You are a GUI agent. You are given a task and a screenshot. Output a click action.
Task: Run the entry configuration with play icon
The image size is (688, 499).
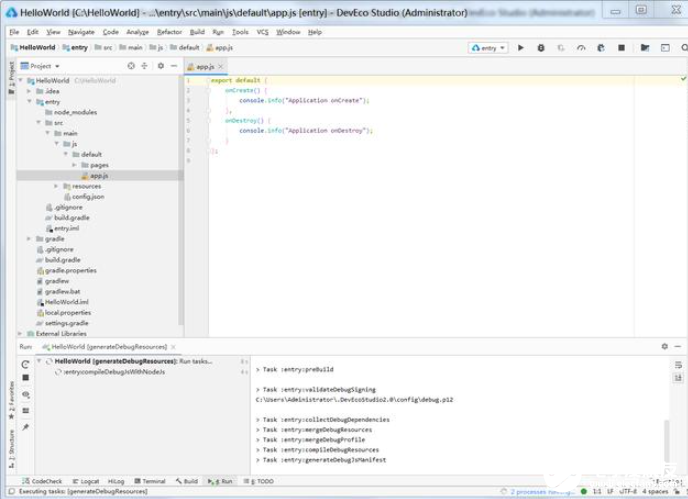pyautogui.click(x=521, y=48)
